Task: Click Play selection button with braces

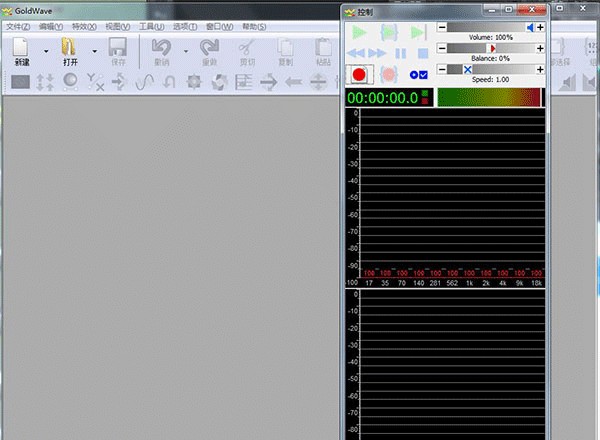Action: 389,33
